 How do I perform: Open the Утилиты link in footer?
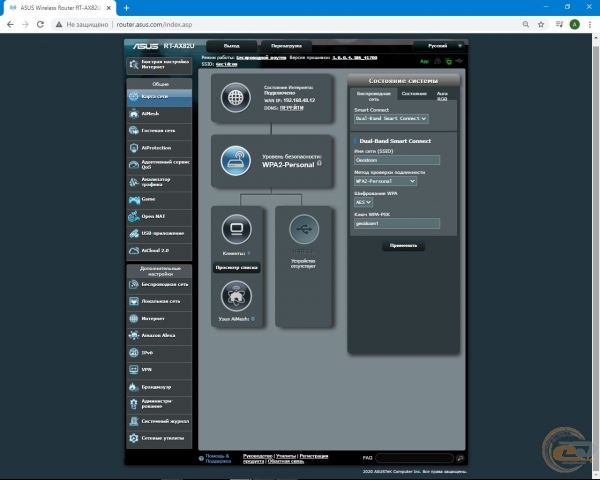point(286,456)
